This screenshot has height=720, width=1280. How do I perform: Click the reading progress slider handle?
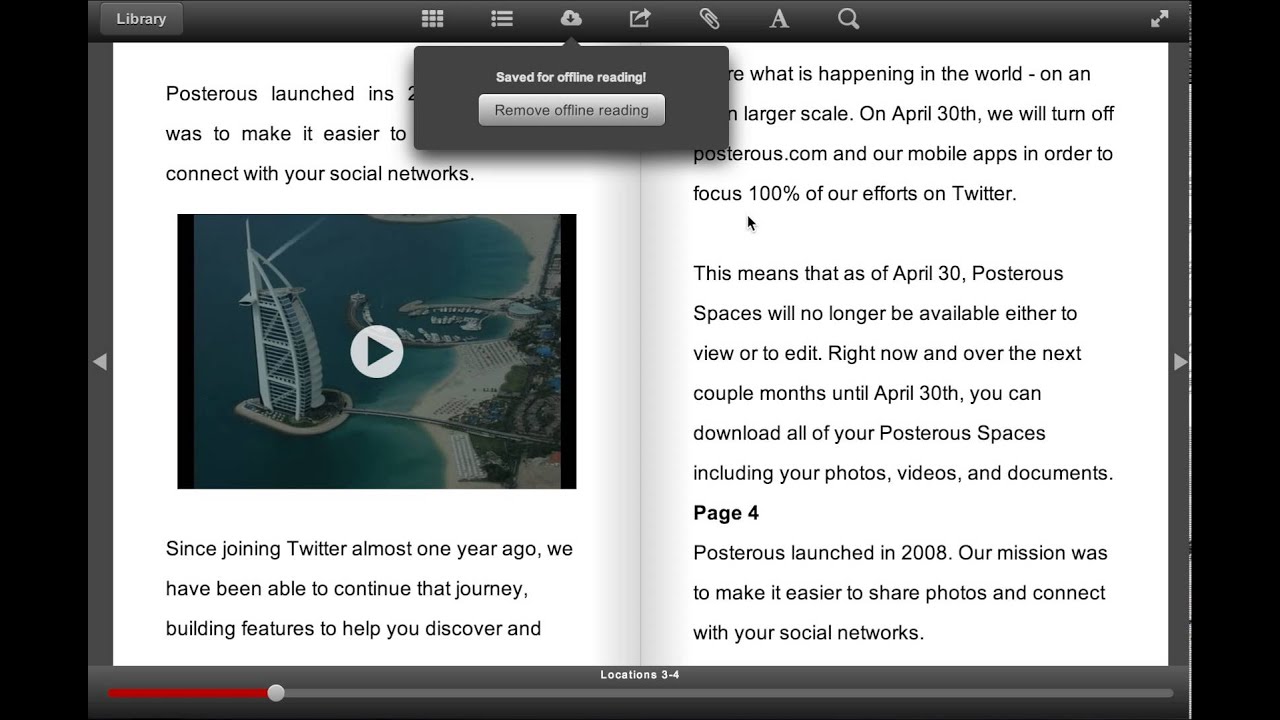276,693
